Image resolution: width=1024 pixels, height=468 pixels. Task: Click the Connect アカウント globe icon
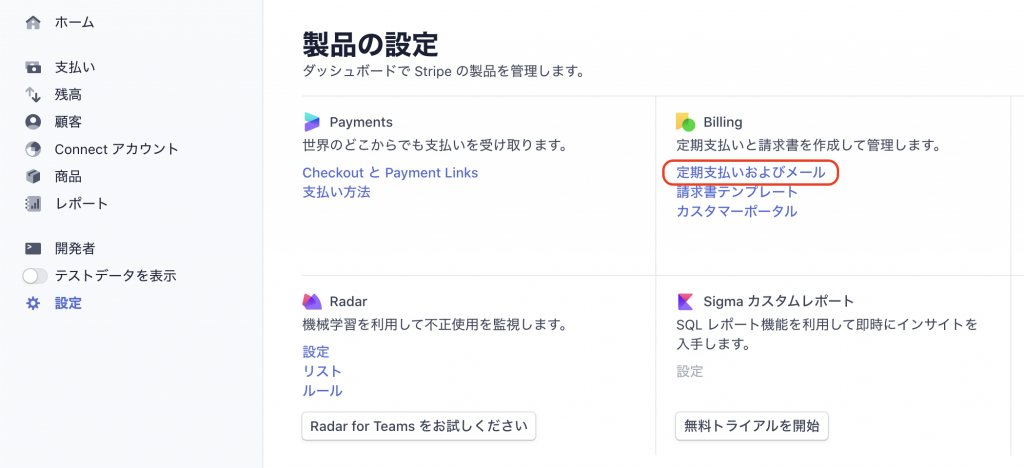(33, 149)
